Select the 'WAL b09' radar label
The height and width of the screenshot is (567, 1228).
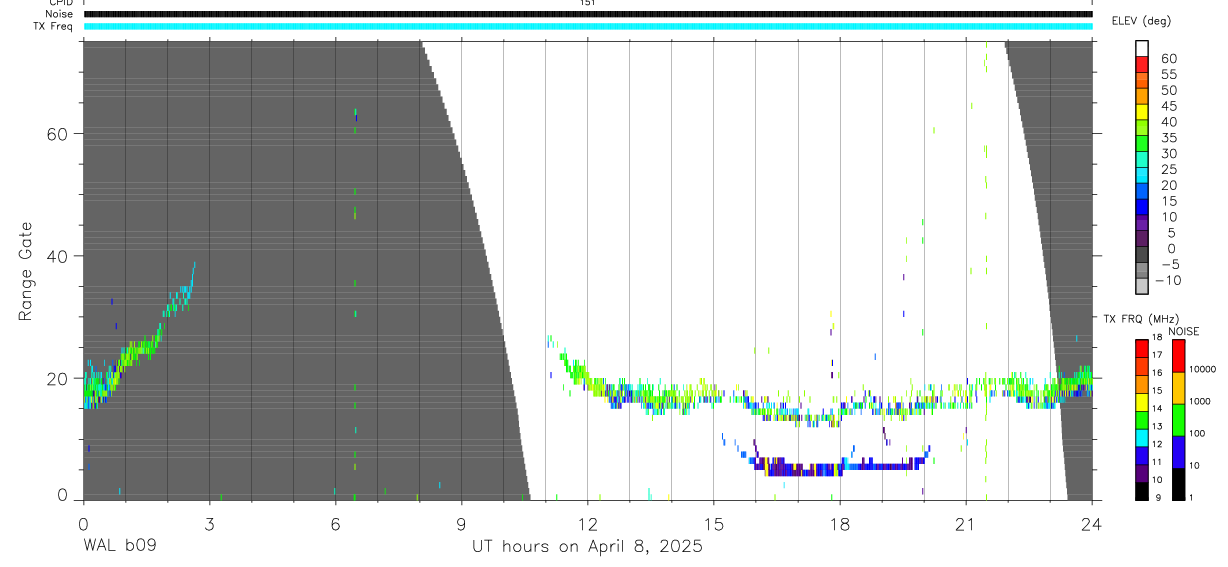click(x=119, y=547)
